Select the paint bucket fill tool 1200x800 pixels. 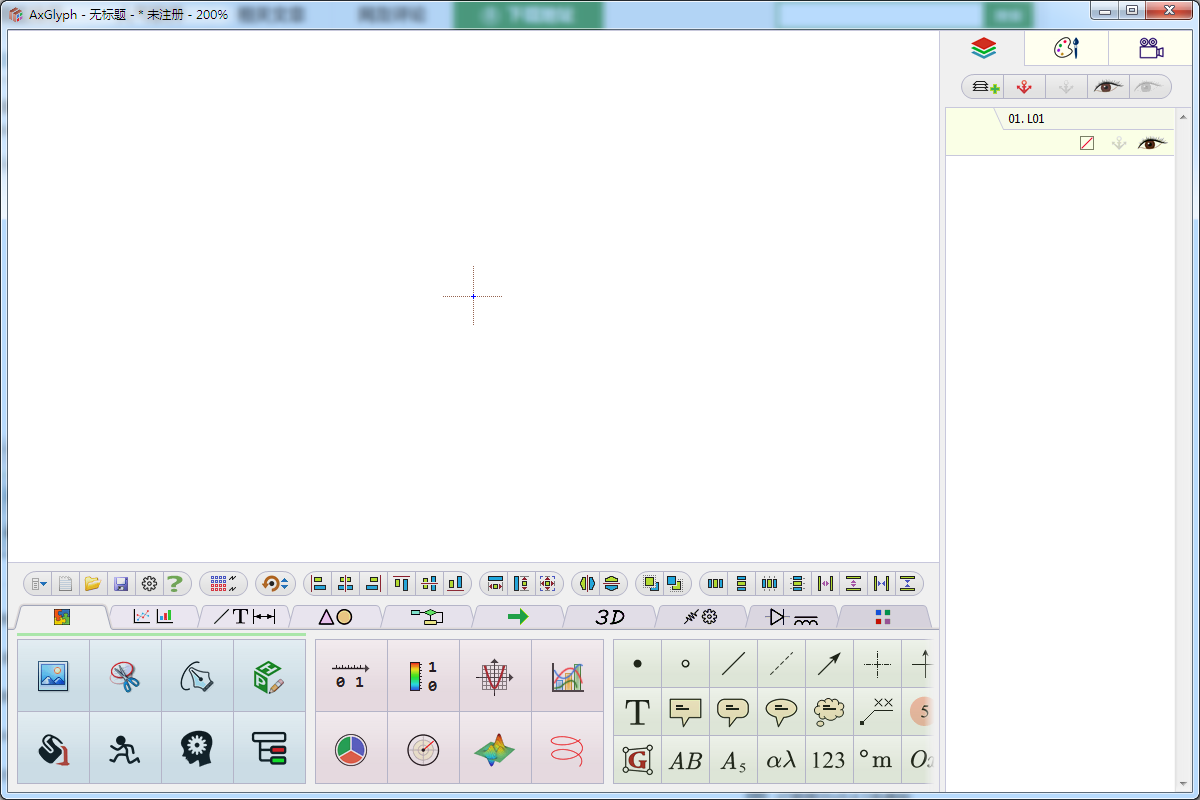click(x=53, y=748)
